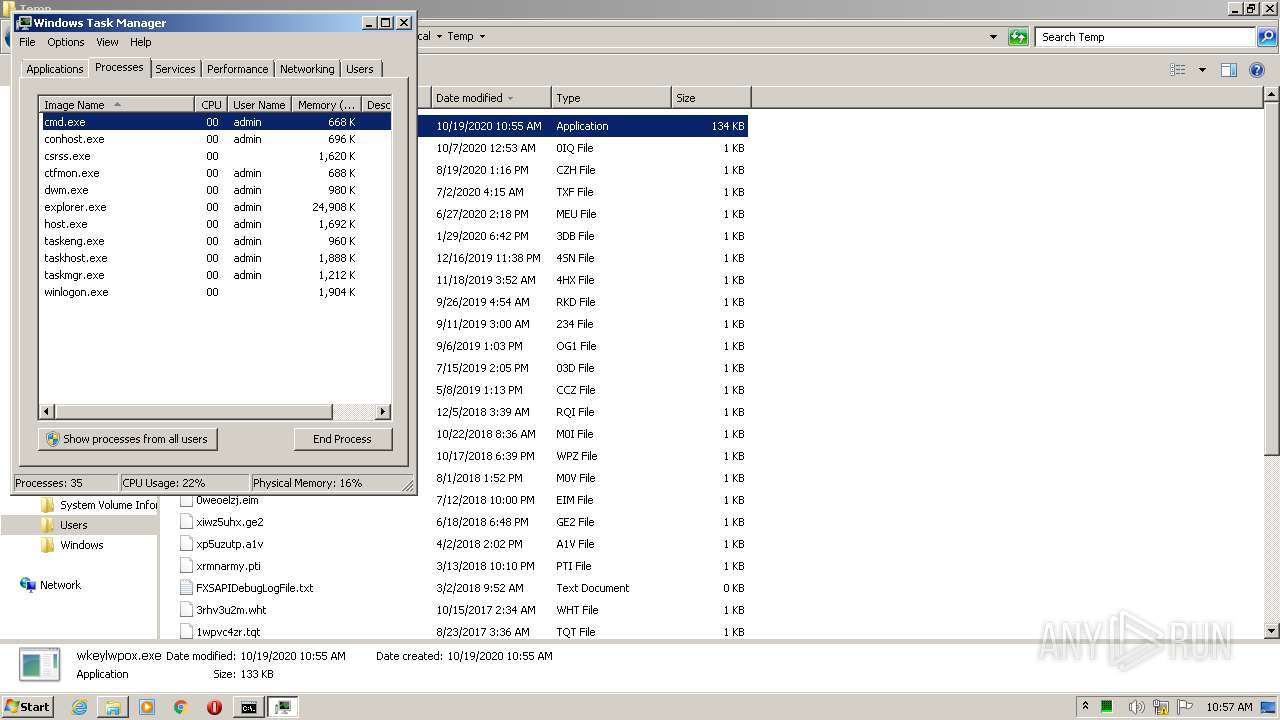The width and height of the screenshot is (1280, 720).
Task: Click right arrow of process list horizontal scrollbar
Action: pyautogui.click(x=382, y=412)
